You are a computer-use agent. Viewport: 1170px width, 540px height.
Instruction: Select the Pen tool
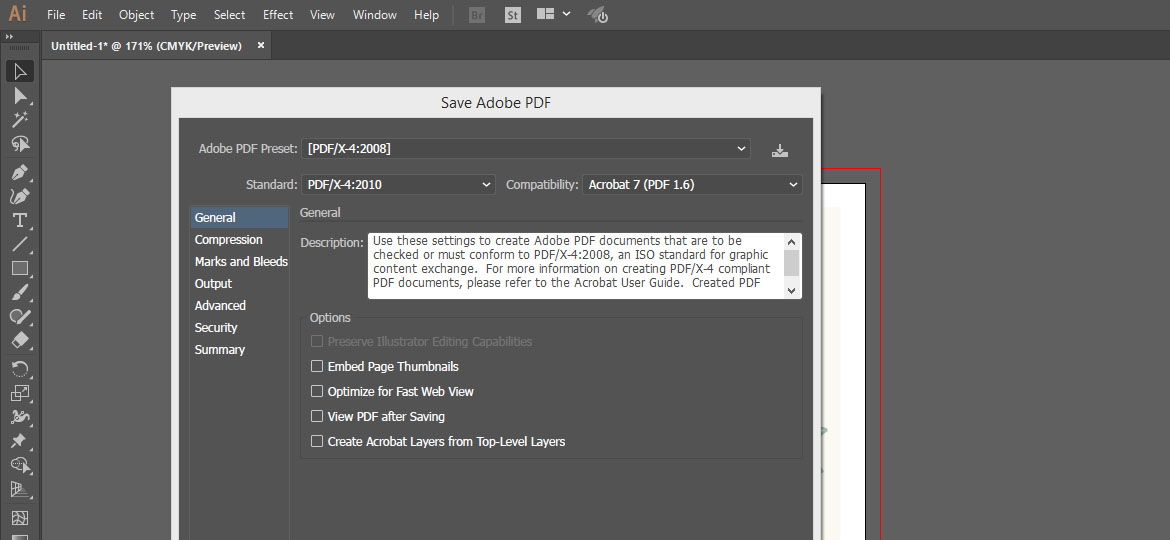(20, 173)
